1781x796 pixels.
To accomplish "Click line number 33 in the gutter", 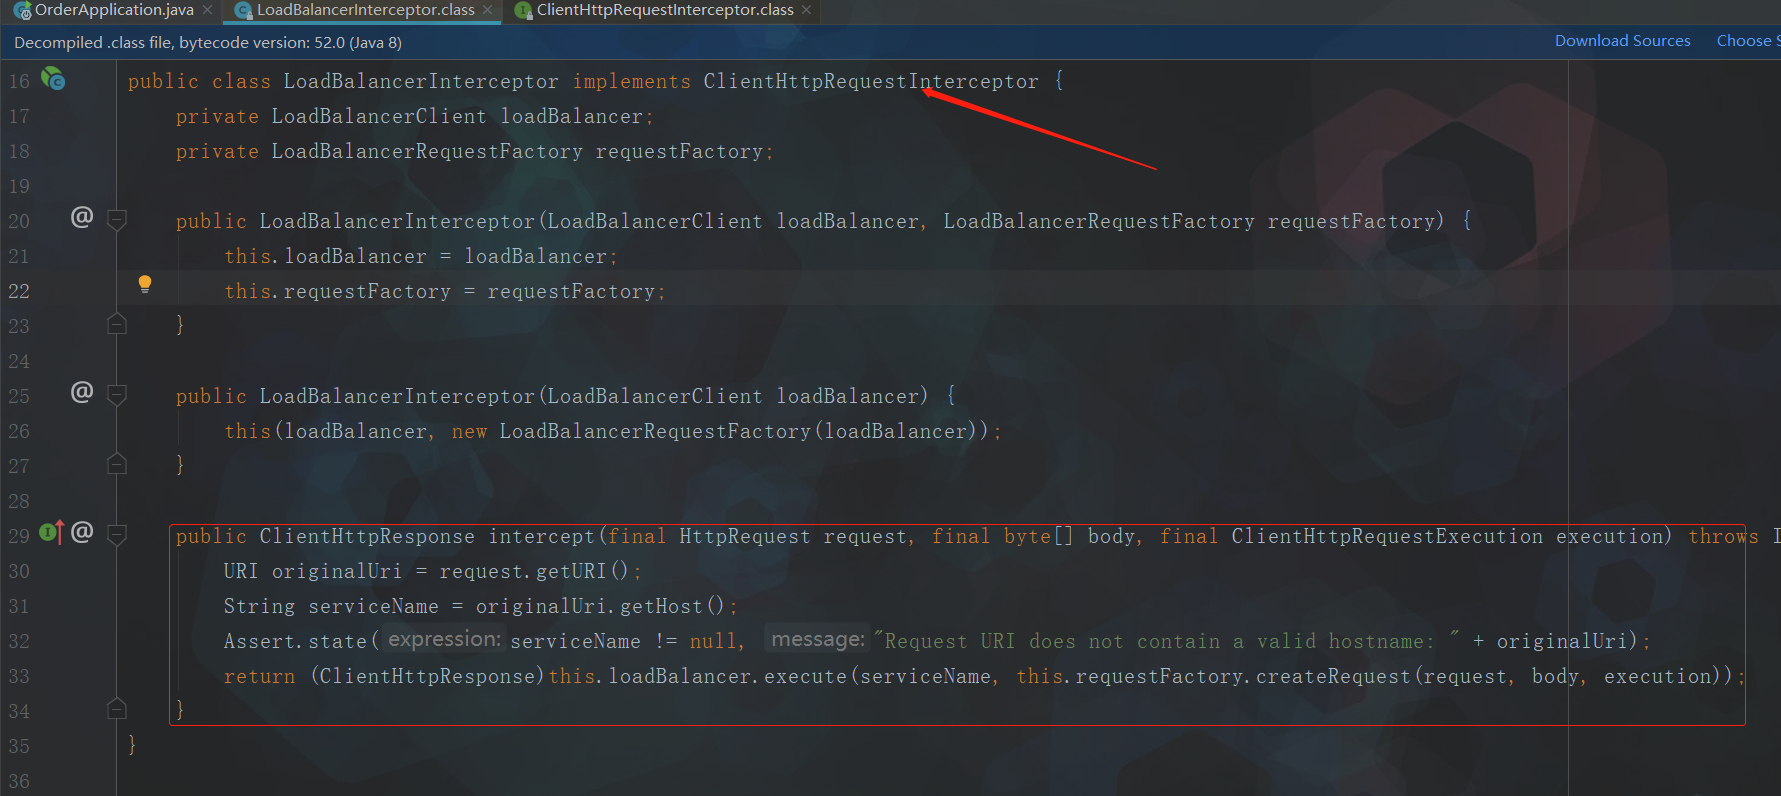I will coord(19,676).
